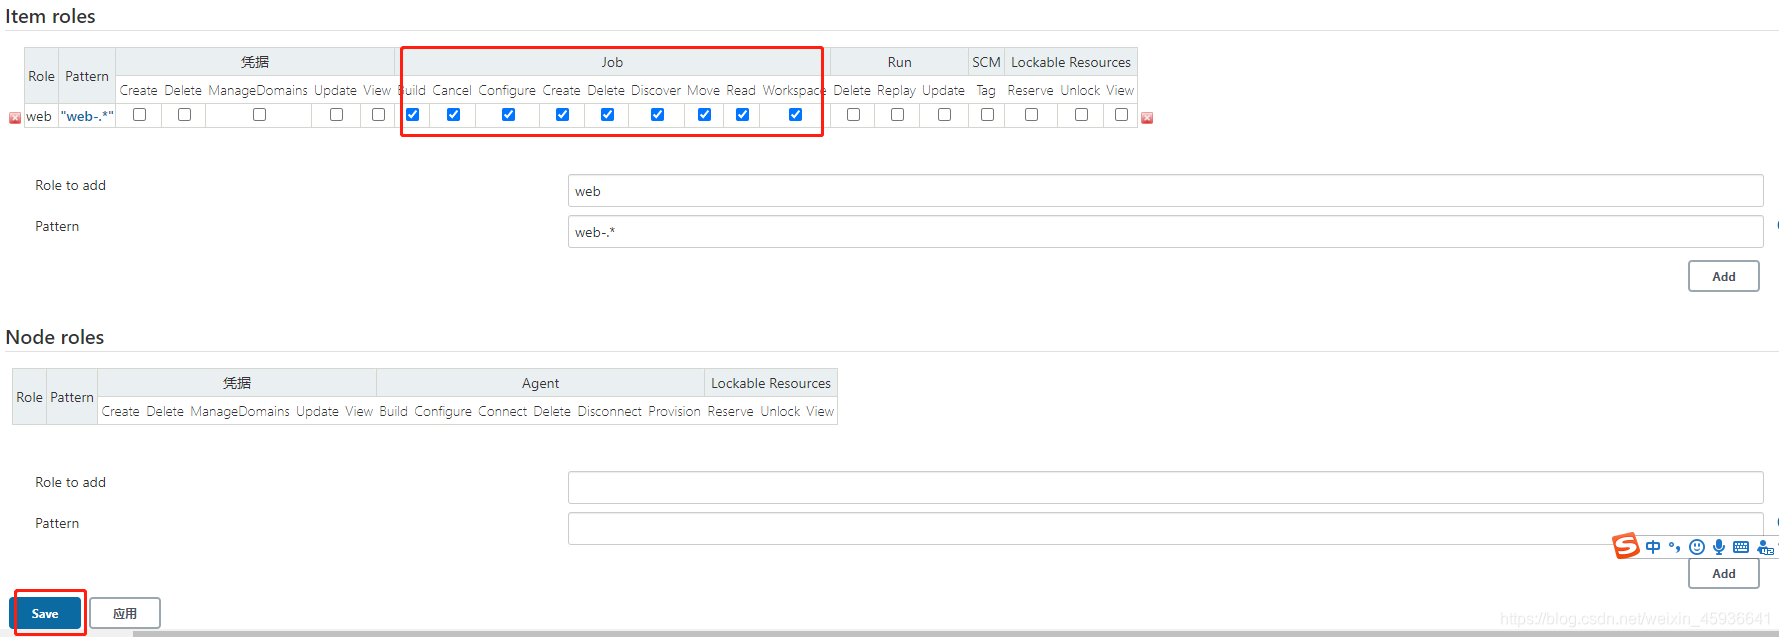
Task: Click Node roles "Lockable Resources" group header
Action: tap(771, 383)
